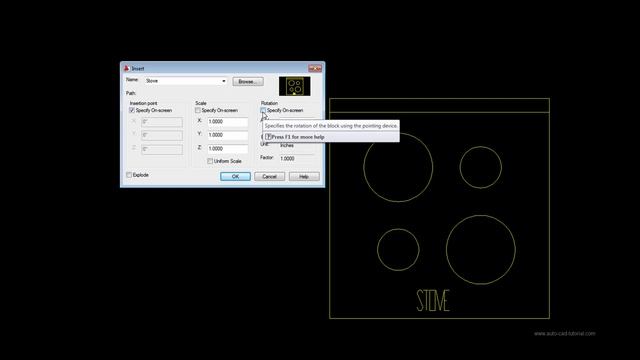Click the Scale Y value field

pyautogui.click(x=227, y=135)
